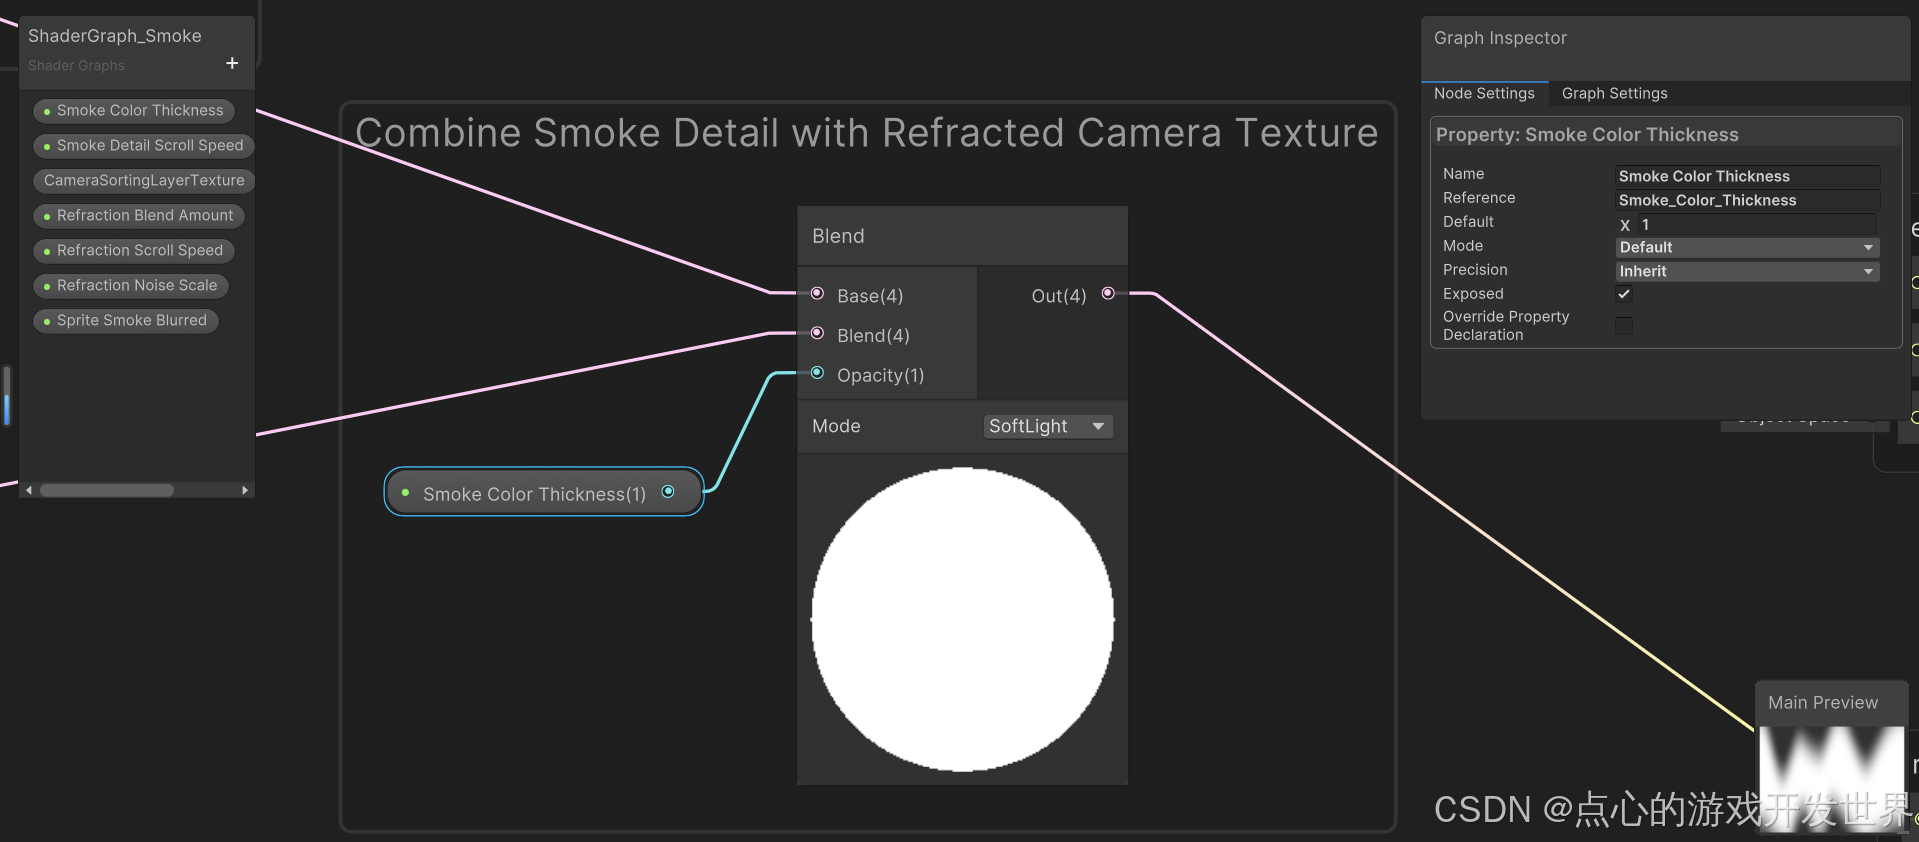Click the blackboard horizontal scrollbar thumb

click(107, 490)
